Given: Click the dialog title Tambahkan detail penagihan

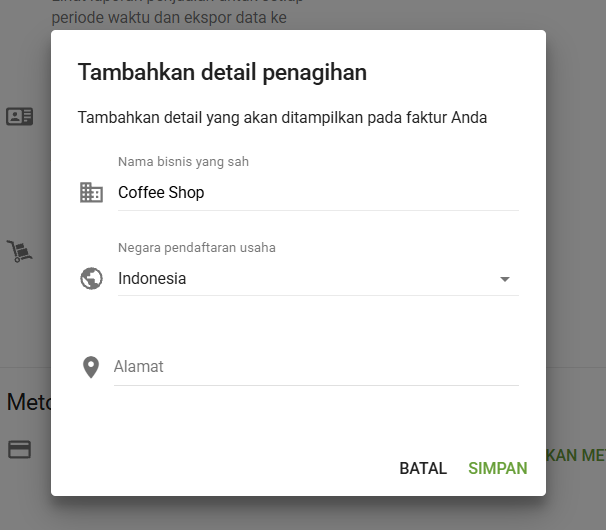Looking at the screenshot, I should (x=222, y=72).
